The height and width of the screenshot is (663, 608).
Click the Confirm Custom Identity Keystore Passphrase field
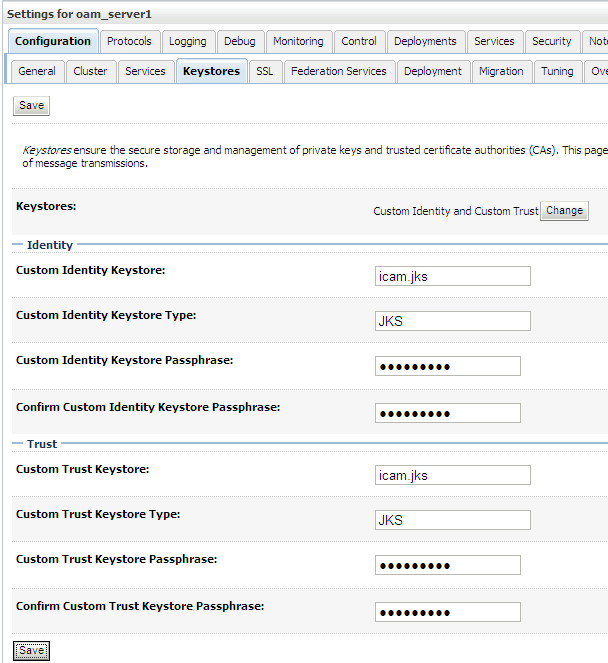[447, 413]
